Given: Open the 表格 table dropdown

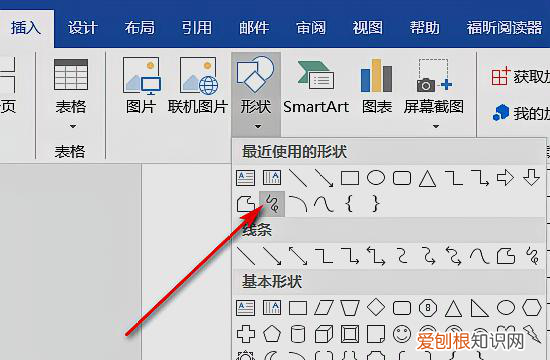Looking at the screenshot, I should click(x=71, y=93).
